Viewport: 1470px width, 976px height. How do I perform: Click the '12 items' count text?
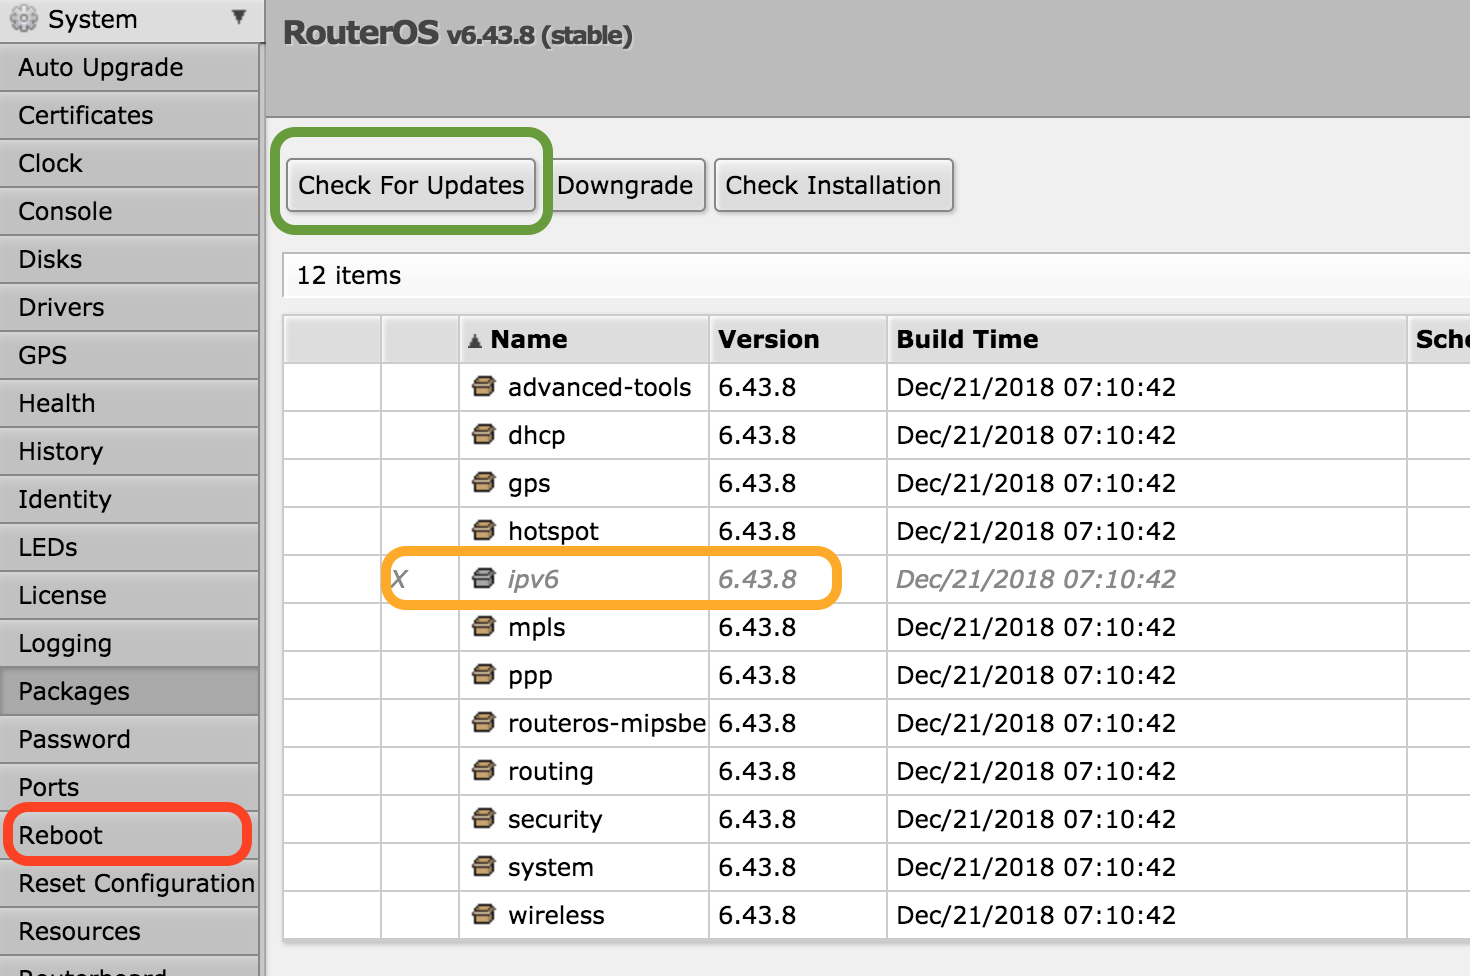click(348, 275)
